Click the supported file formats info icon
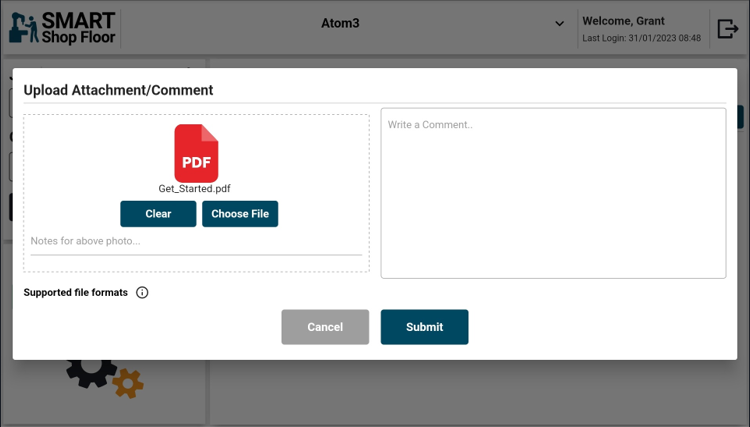The image size is (750, 427). click(x=142, y=293)
